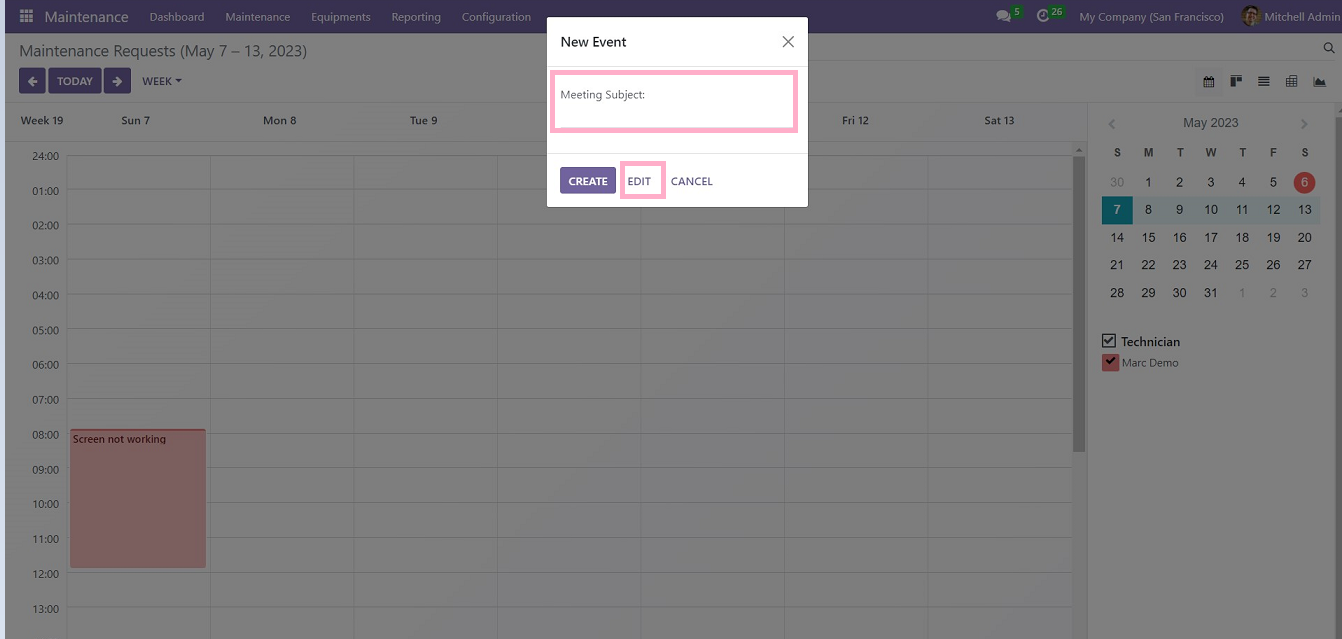The width and height of the screenshot is (1342, 639).
Task: Open the Configuration menu
Action: pyautogui.click(x=496, y=17)
